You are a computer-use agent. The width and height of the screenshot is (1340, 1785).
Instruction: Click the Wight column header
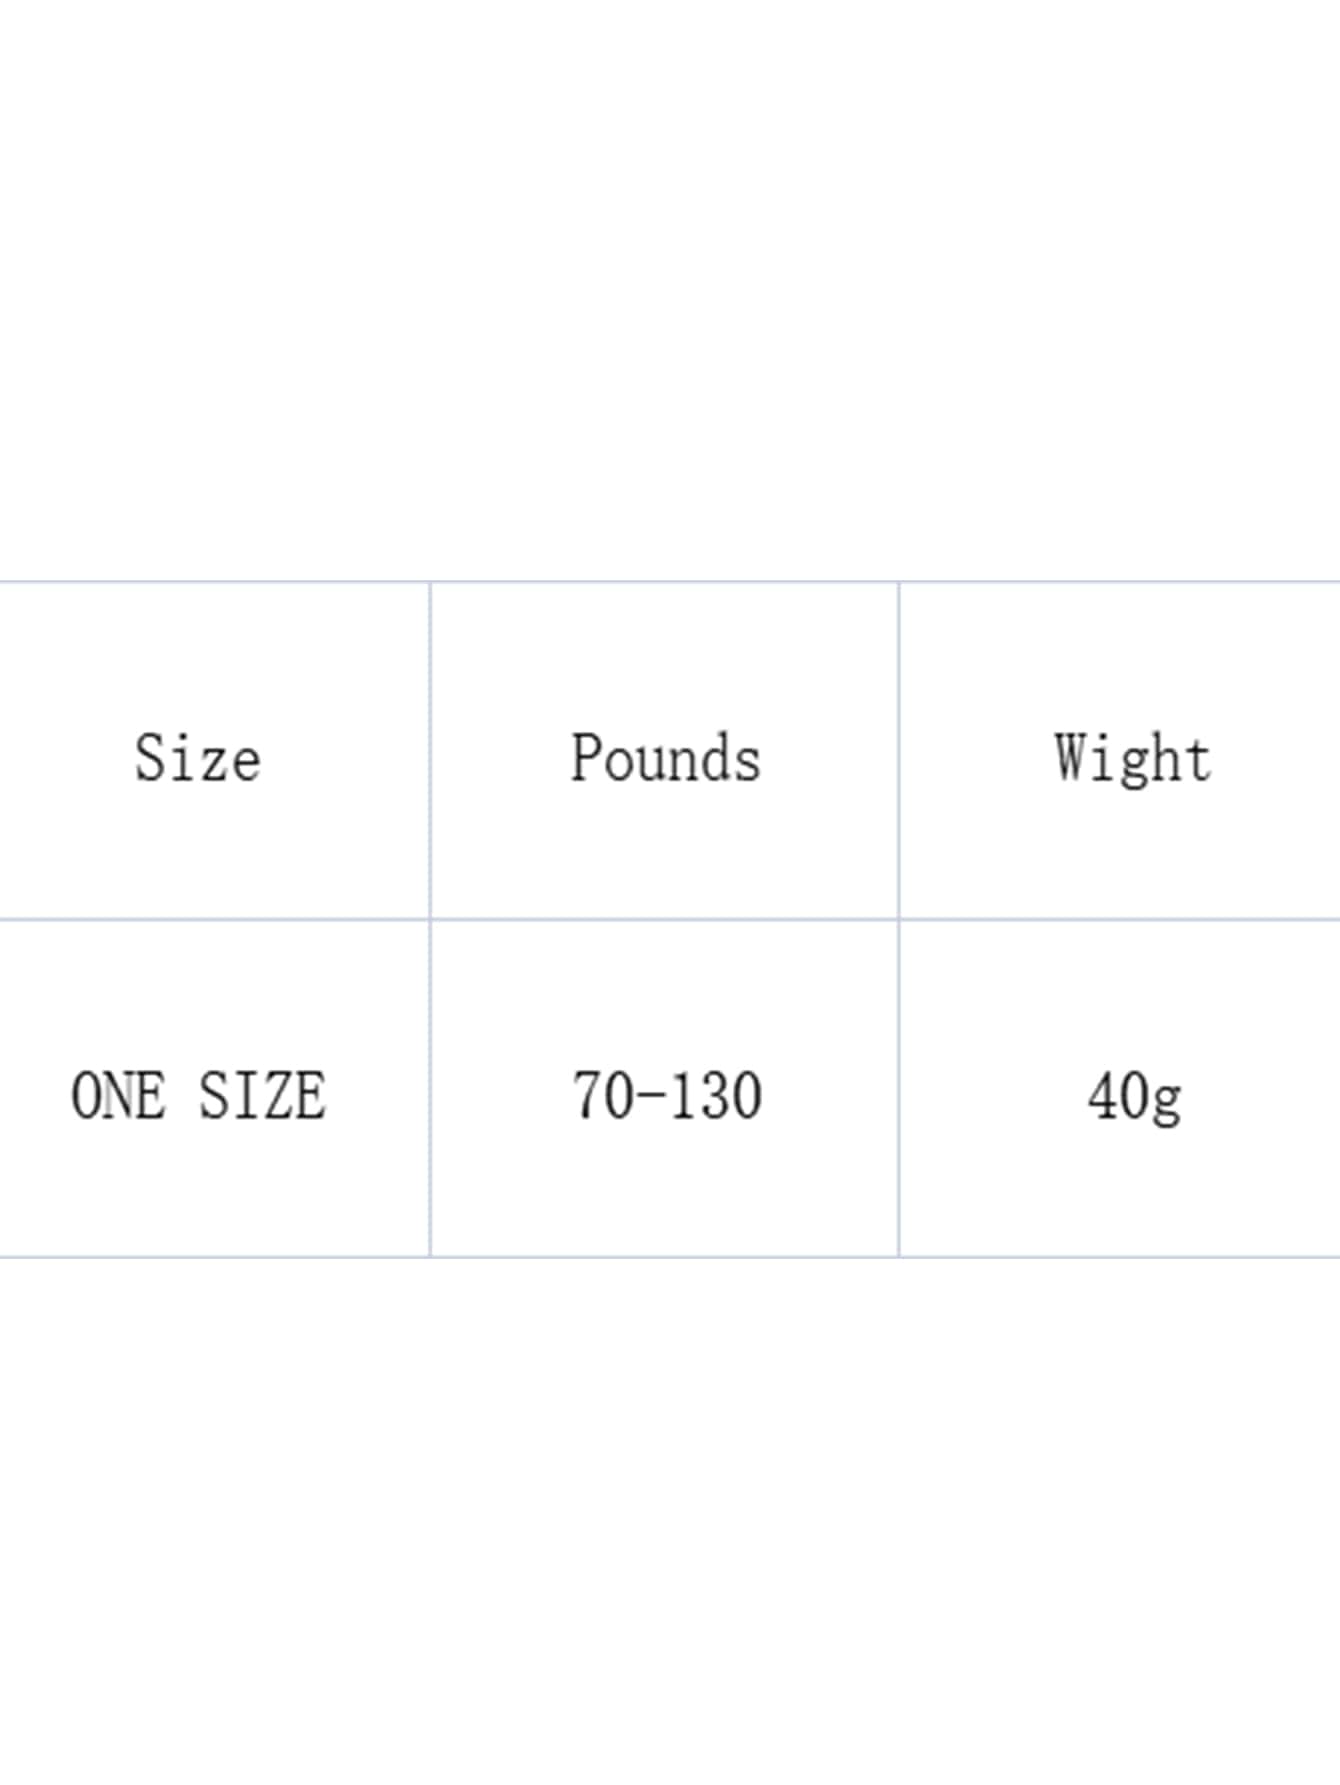click(x=1132, y=757)
